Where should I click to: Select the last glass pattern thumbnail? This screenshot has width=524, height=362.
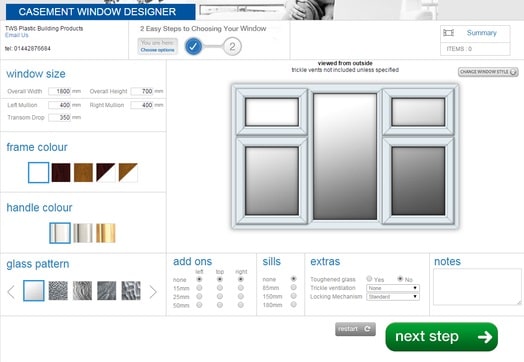131,290
